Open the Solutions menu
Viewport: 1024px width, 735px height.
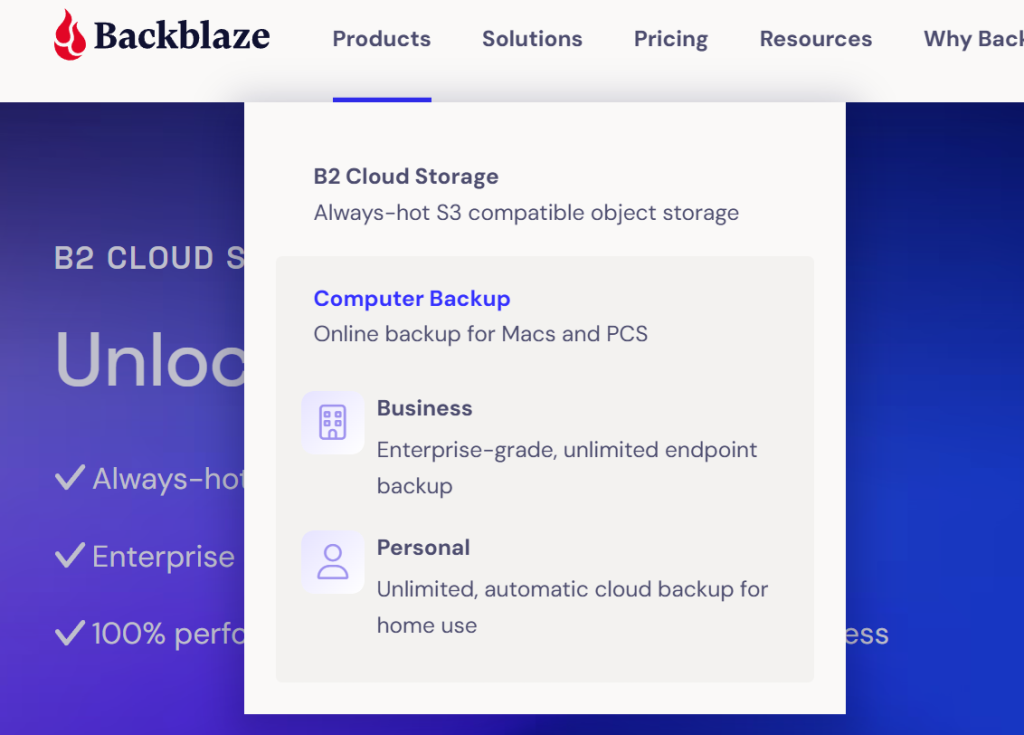(x=532, y=39)
